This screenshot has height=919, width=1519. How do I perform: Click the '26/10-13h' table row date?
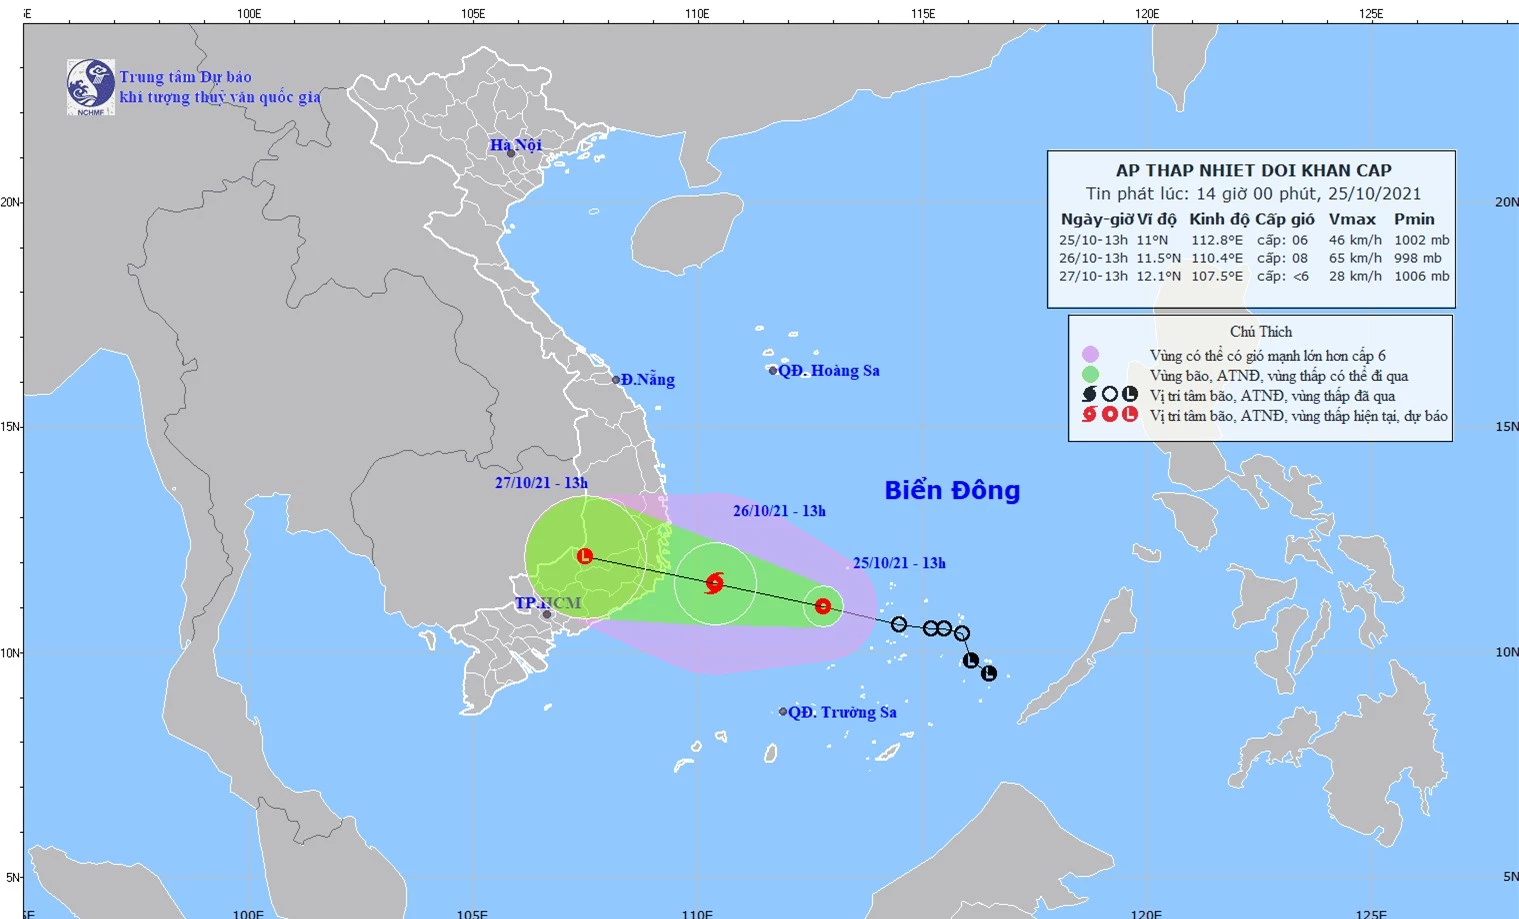1093,258
